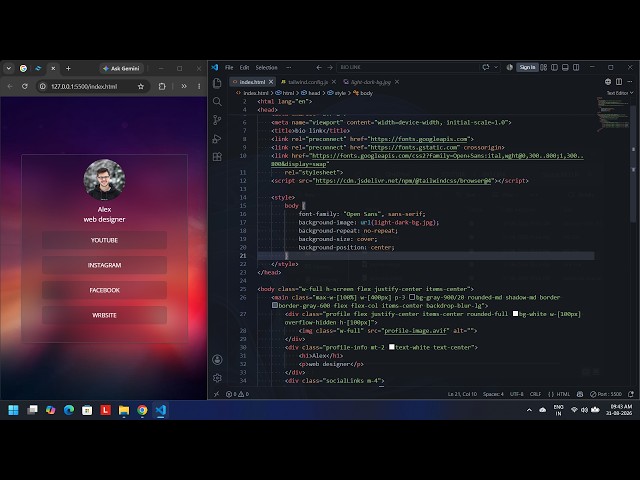Open the Source Control view

217,120
